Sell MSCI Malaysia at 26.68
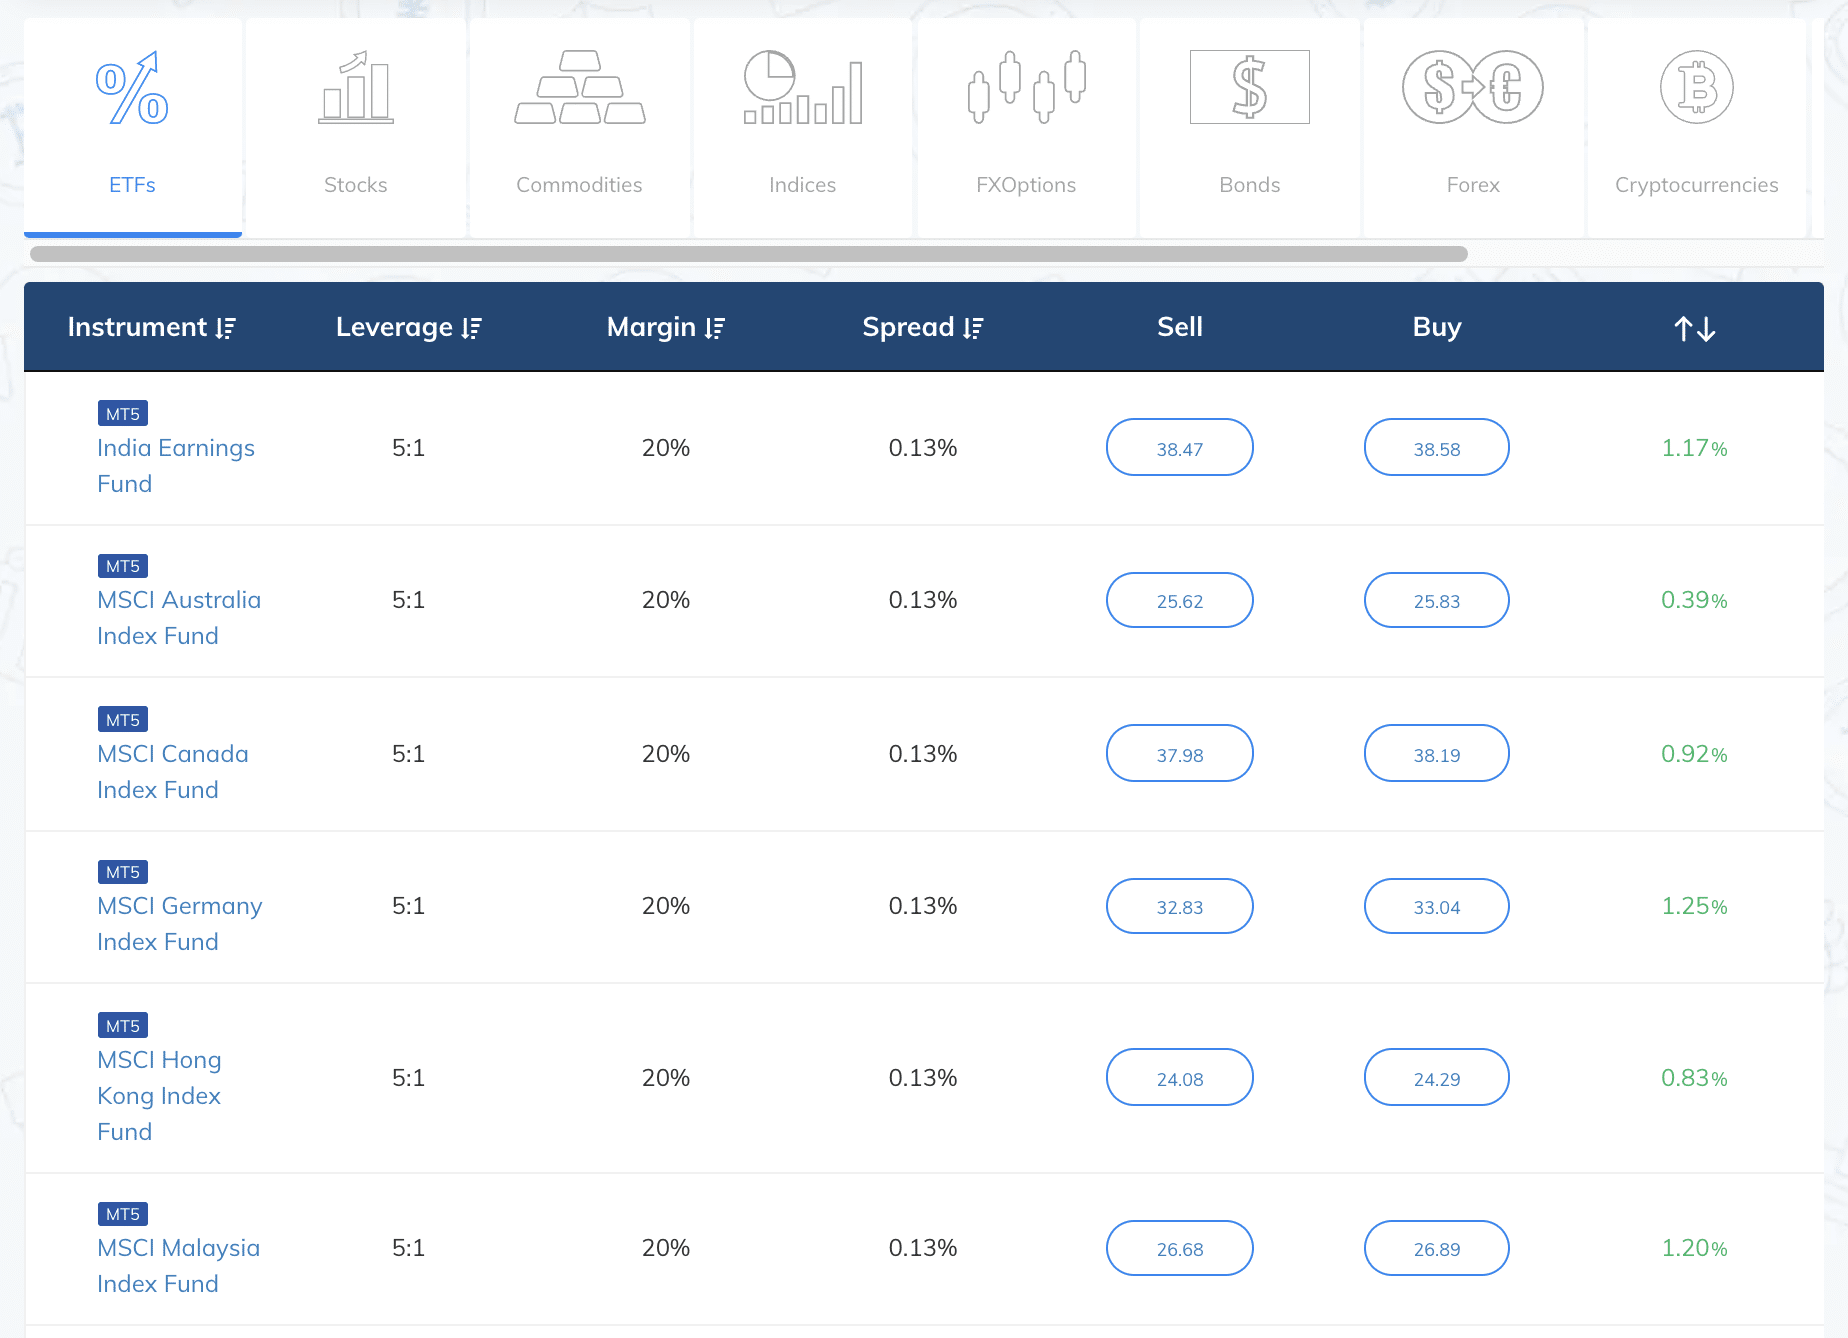 click(1180, 1248)
